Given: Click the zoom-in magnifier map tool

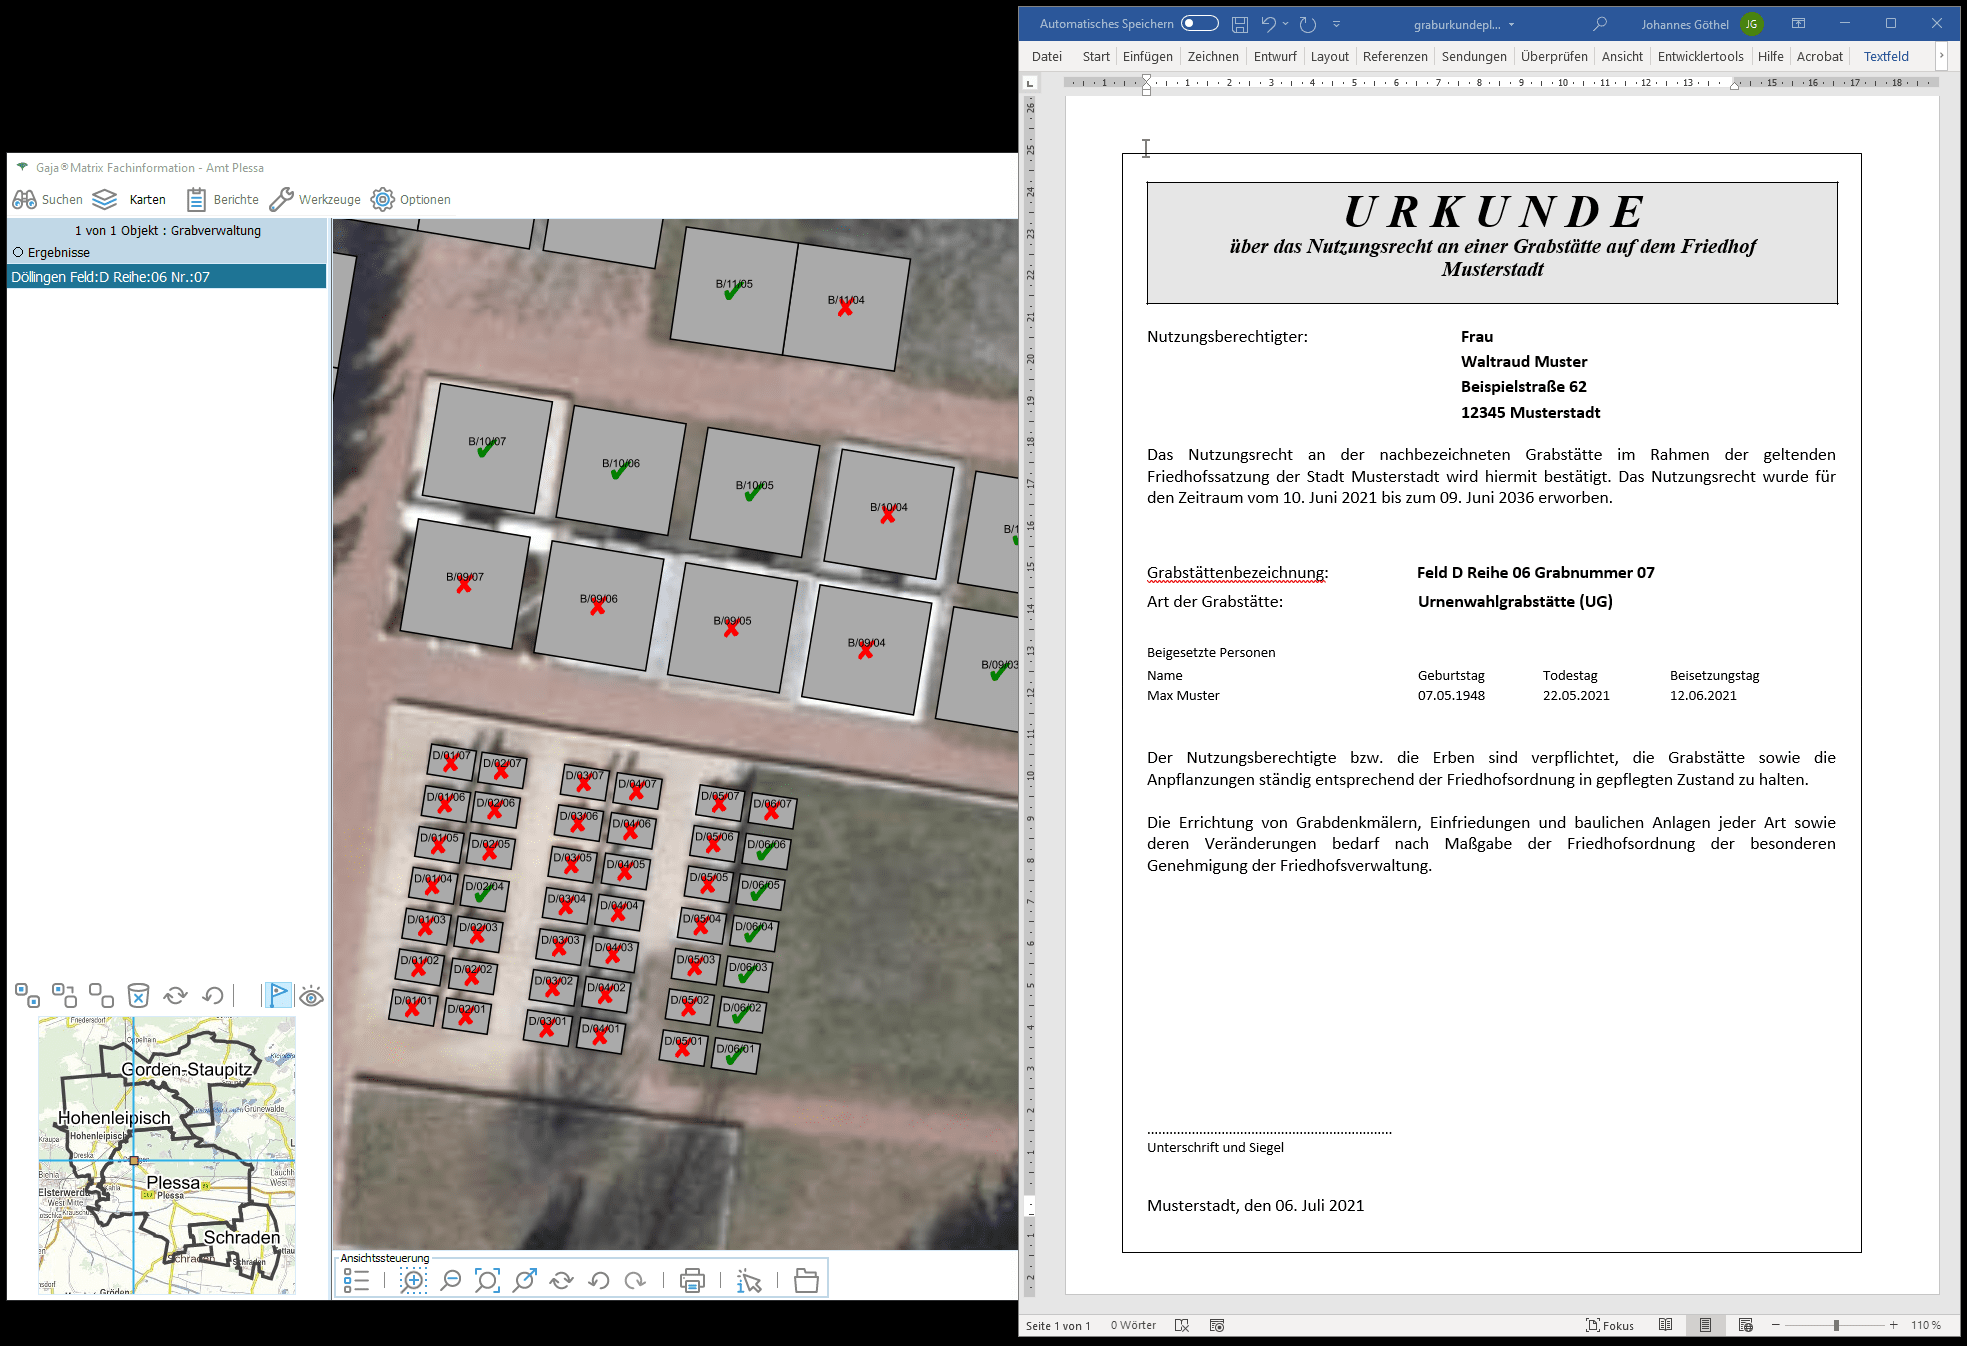Looking at the screenshot, I should 413,1280.
